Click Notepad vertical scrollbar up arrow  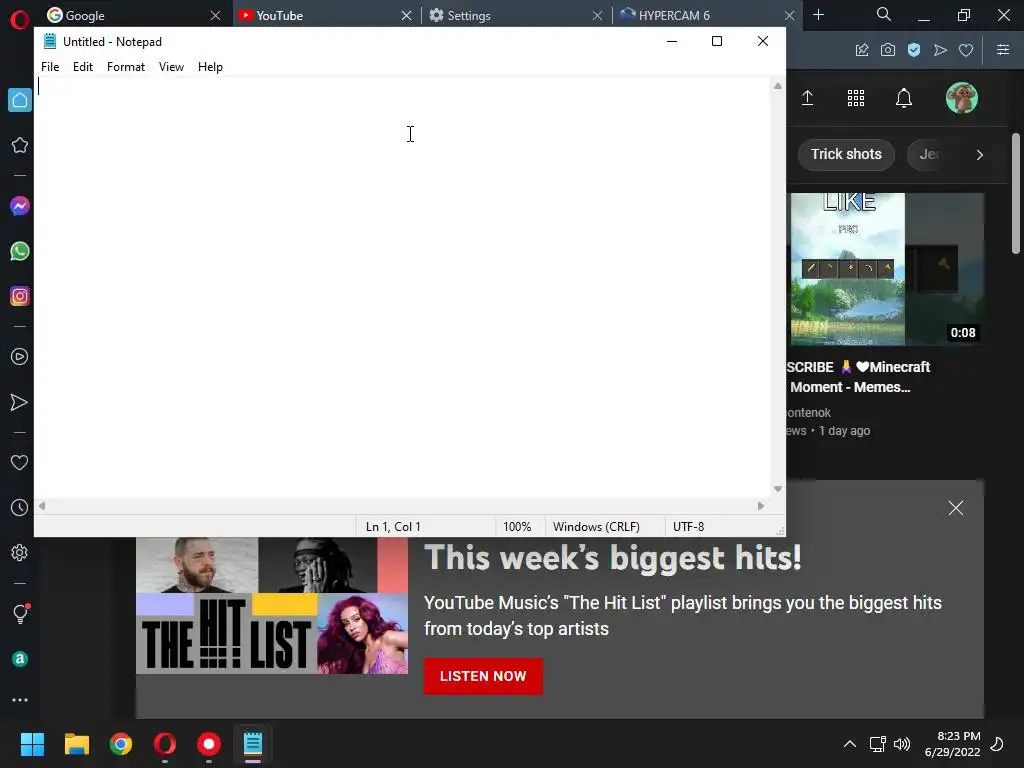[778, 86]
